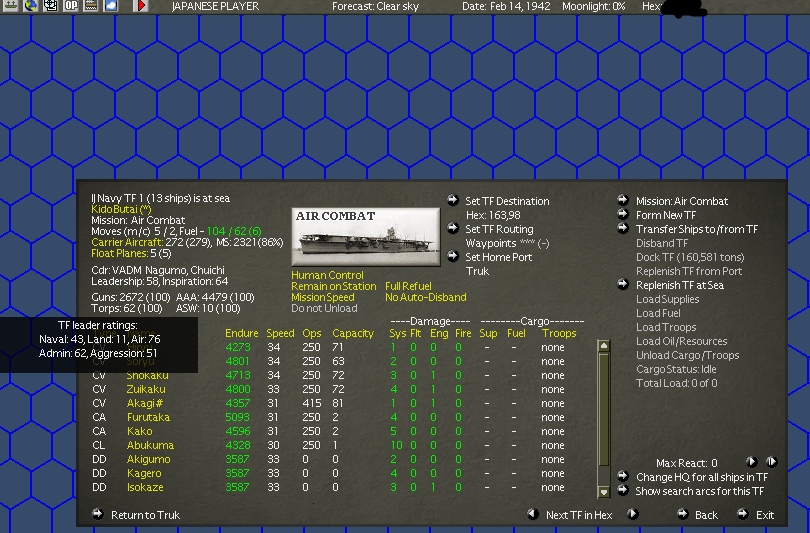Click the red end-turn arrow
The width and height of the screenshot is (810, 533).
pyautogui.click(x=141, y=6)
